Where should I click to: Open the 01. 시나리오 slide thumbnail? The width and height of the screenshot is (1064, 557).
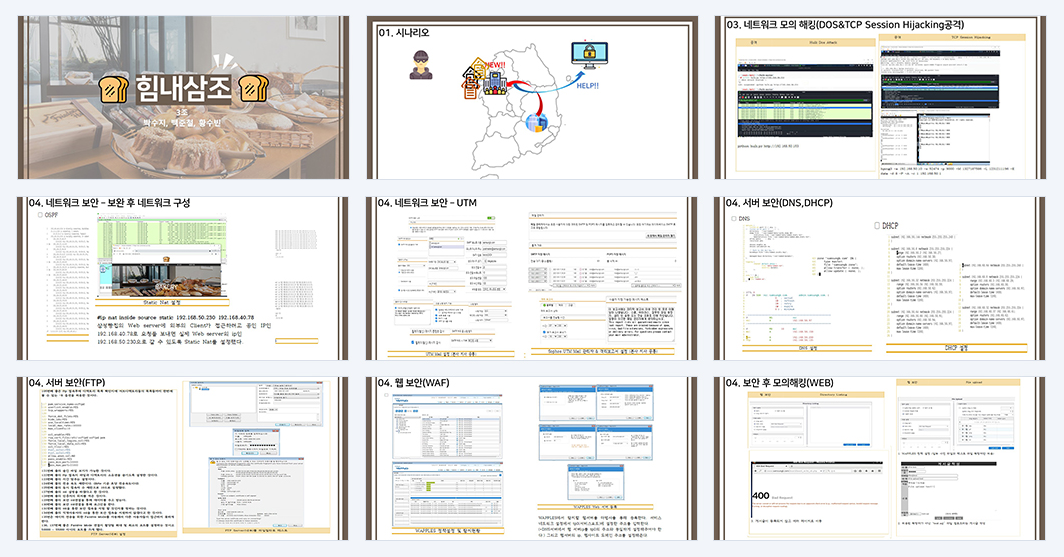(x=532, y=98)
